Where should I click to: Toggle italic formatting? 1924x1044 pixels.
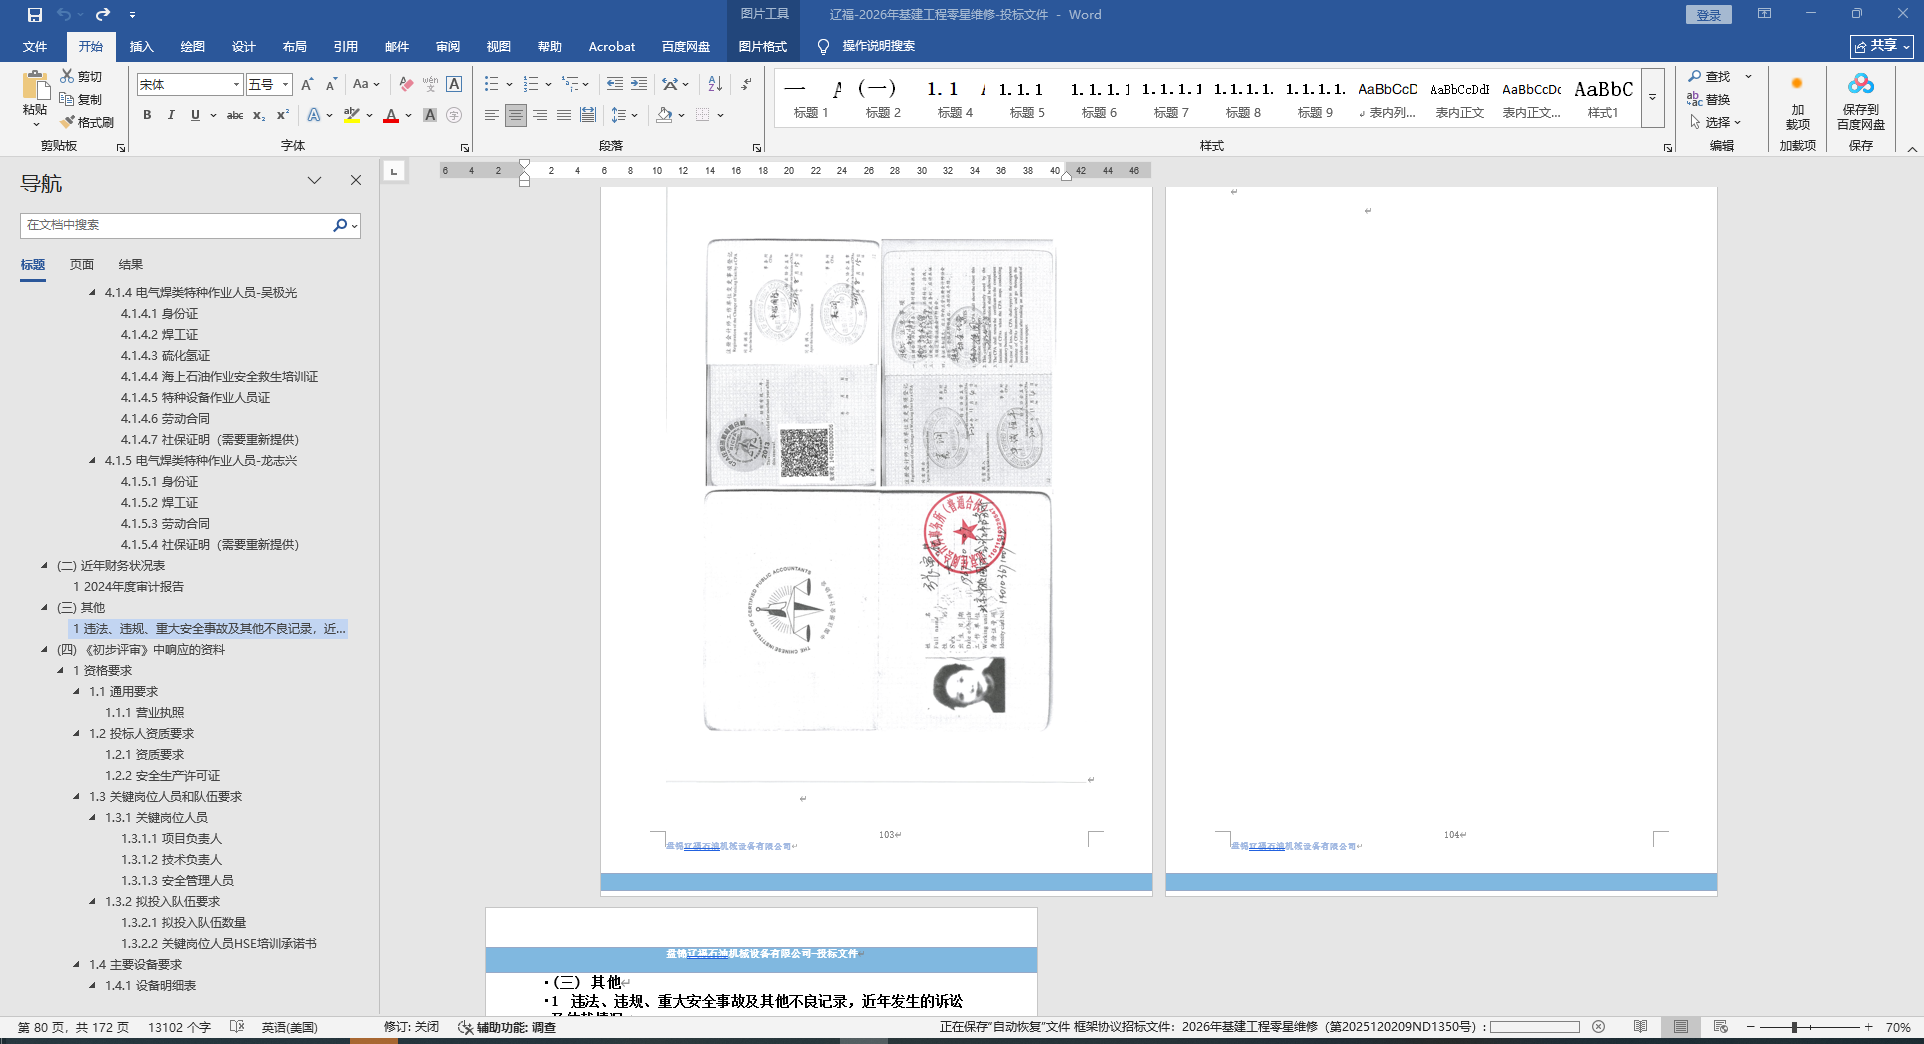click(x=171, y=115)
